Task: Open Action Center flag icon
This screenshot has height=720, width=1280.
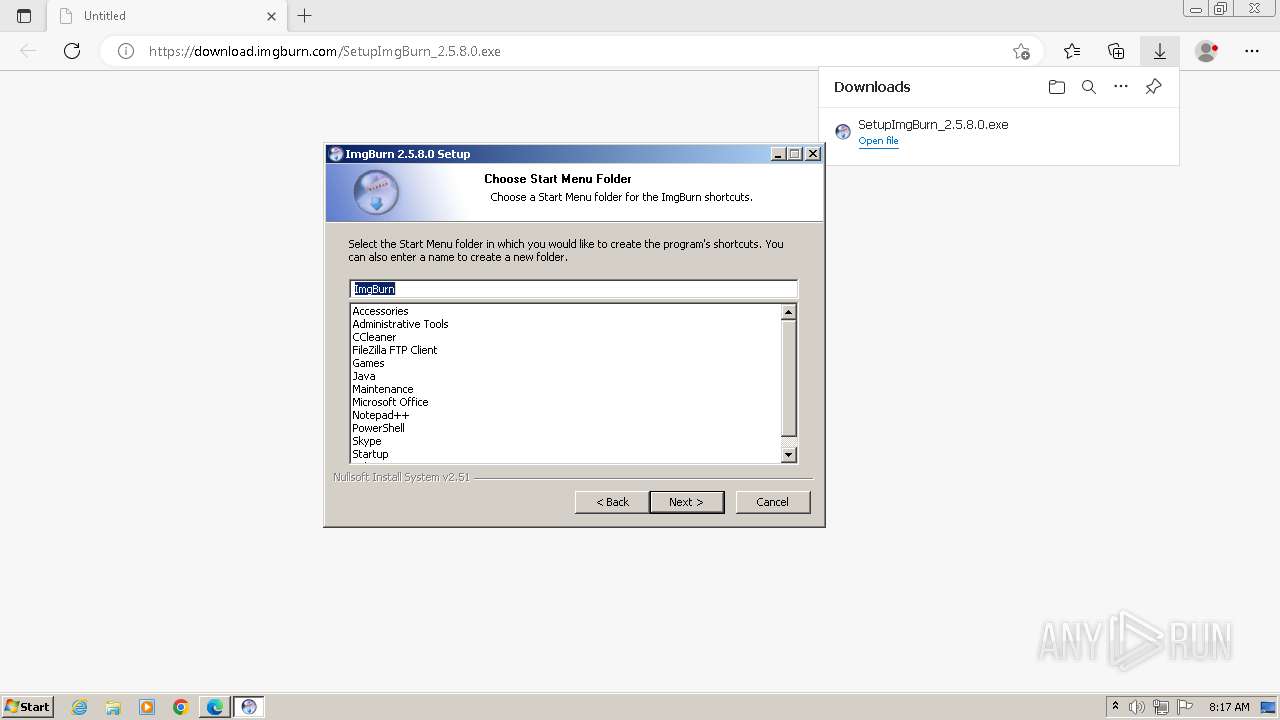Action: point(1185,707)
